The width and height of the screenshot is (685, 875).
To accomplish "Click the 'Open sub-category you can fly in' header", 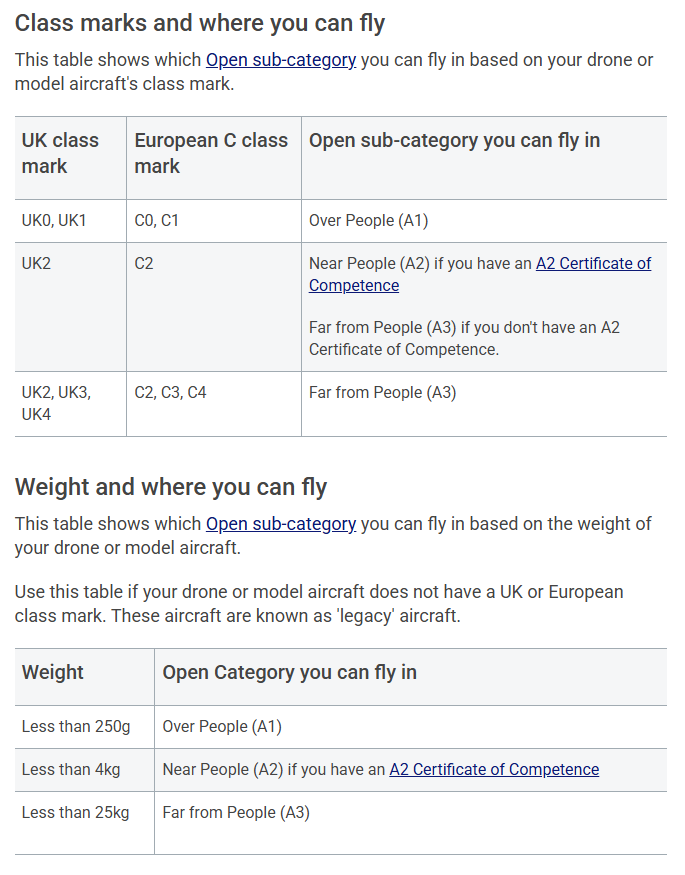I will point(454,141).
